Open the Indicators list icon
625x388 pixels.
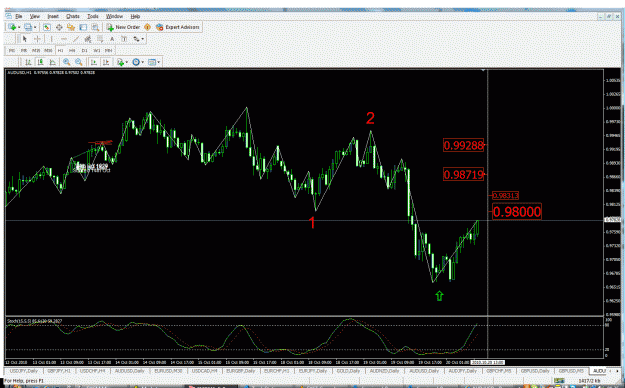pyautogui.click(x=120, y=62)
